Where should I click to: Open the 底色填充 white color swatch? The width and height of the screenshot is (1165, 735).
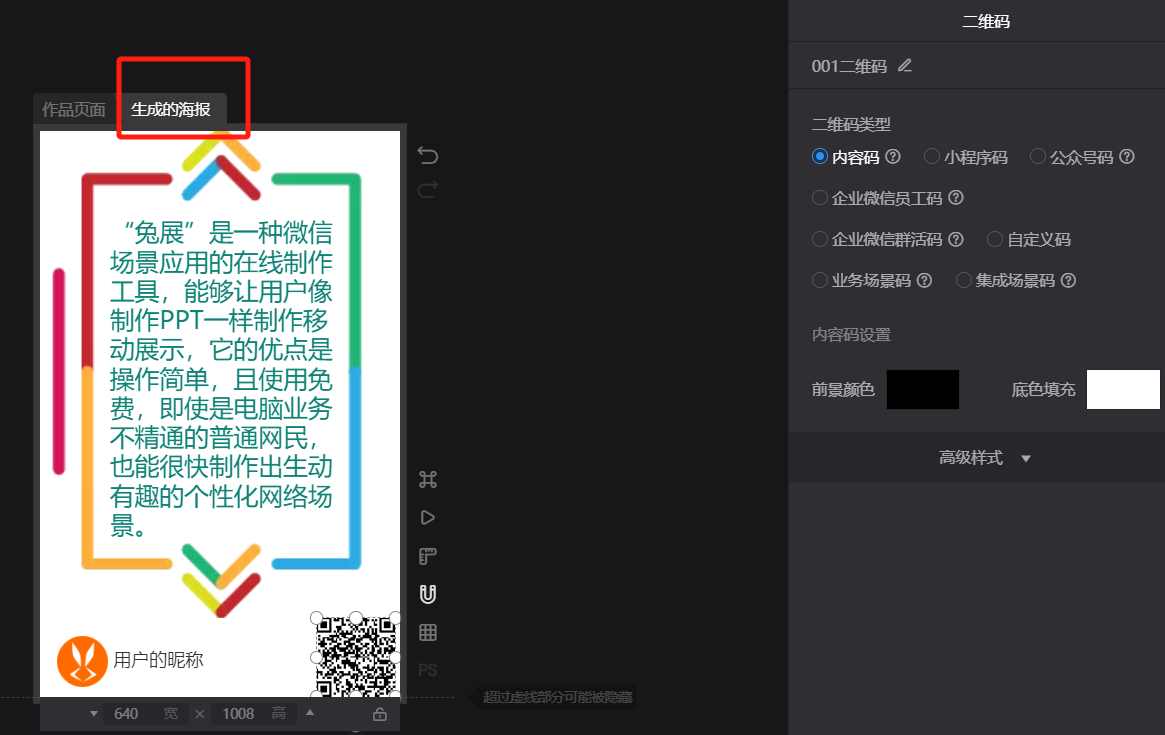pyautogui.click(x=1123, y=389)
